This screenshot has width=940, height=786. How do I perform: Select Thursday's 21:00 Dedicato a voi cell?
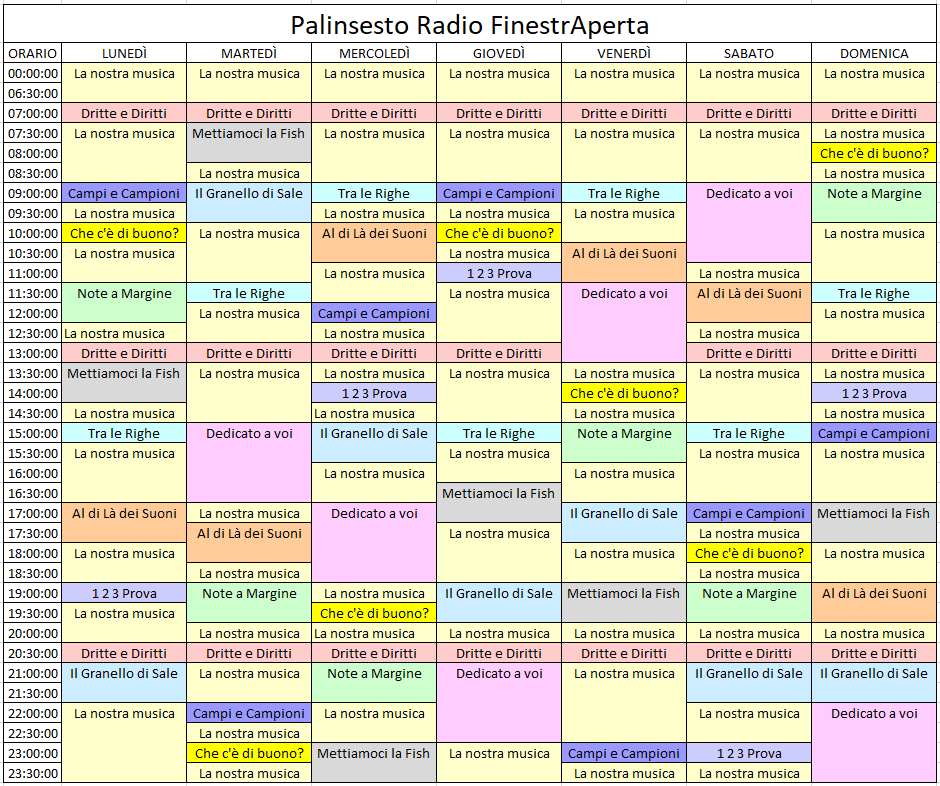(x=499, y=703)
